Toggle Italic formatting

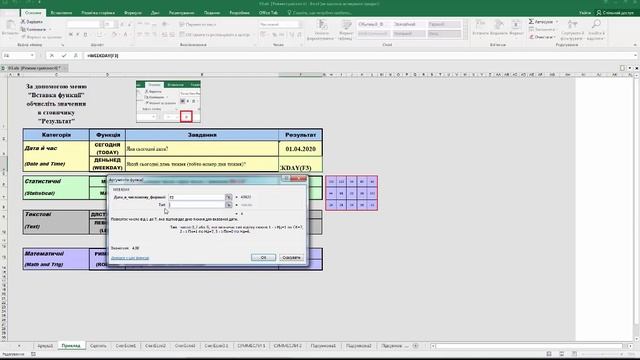tap(78, 35)
